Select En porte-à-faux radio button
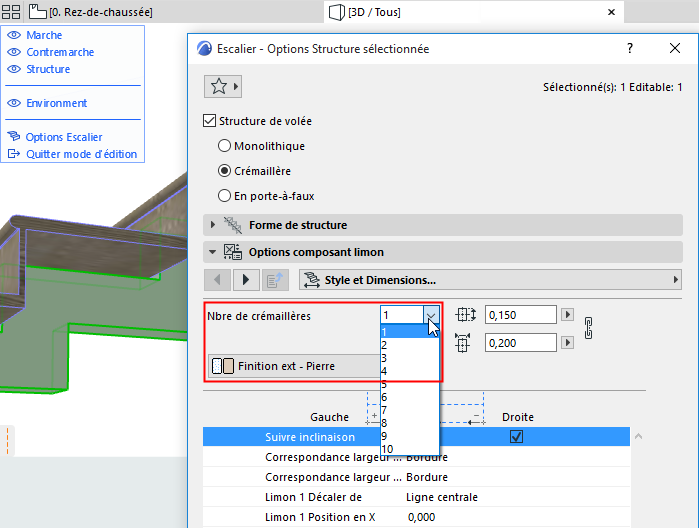The width and height of the screenshot is (699, 528). point(224,196)
